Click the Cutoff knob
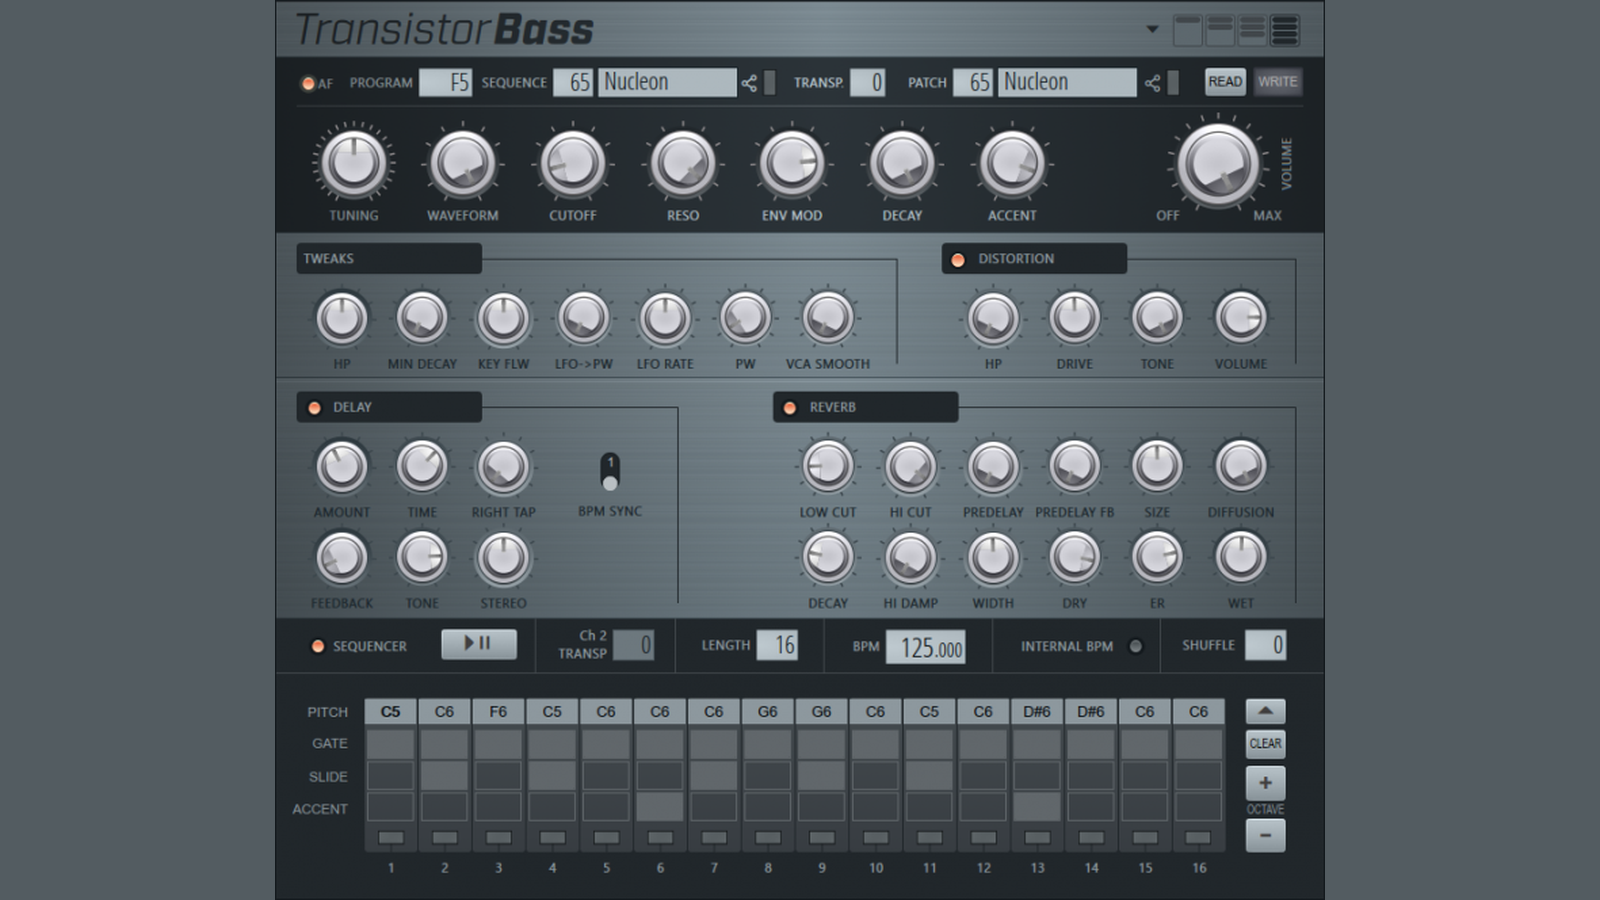 [572, 163]
